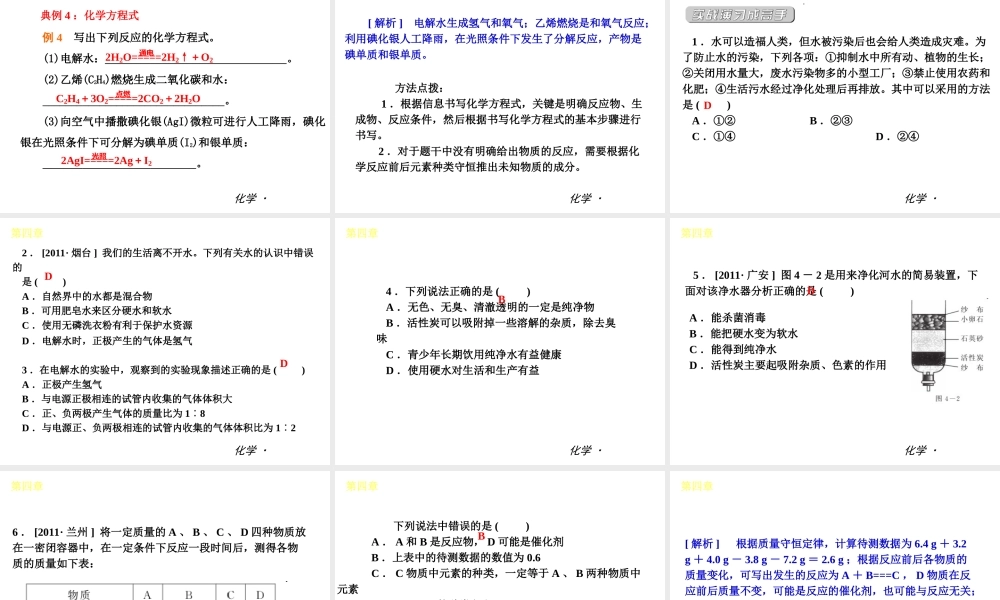1000x600 pixels.
Task: Click the line (1) 电解水
Action: click(x=168, y=57)
